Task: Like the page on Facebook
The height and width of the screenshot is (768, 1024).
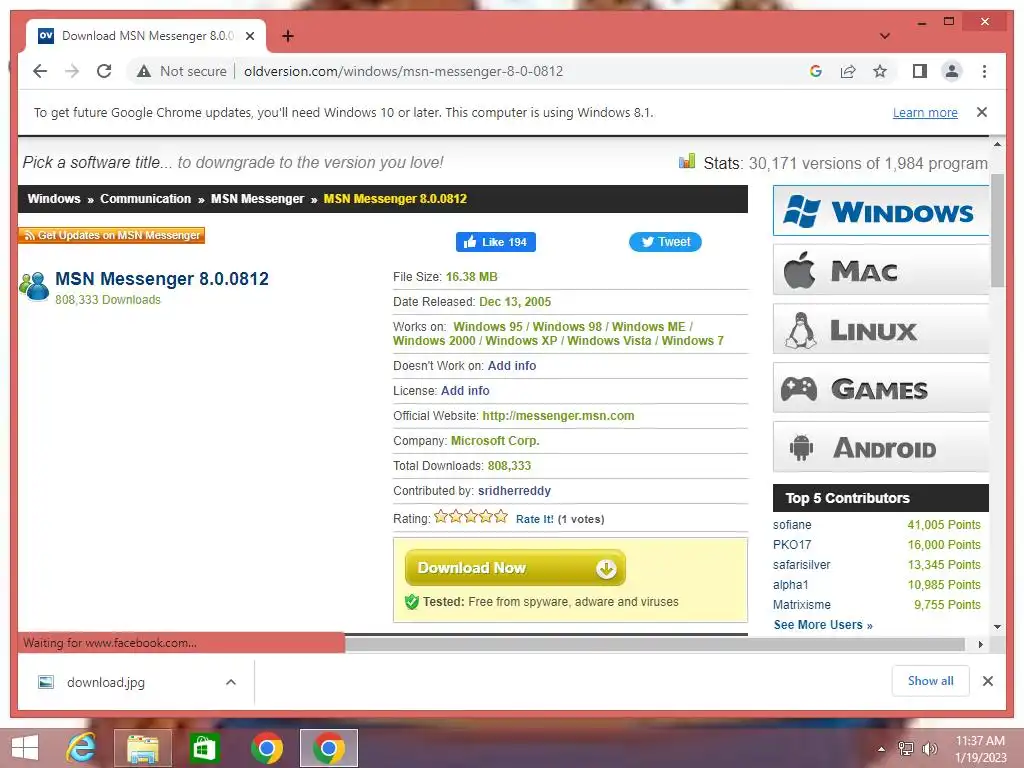Action: pos(496,242)
